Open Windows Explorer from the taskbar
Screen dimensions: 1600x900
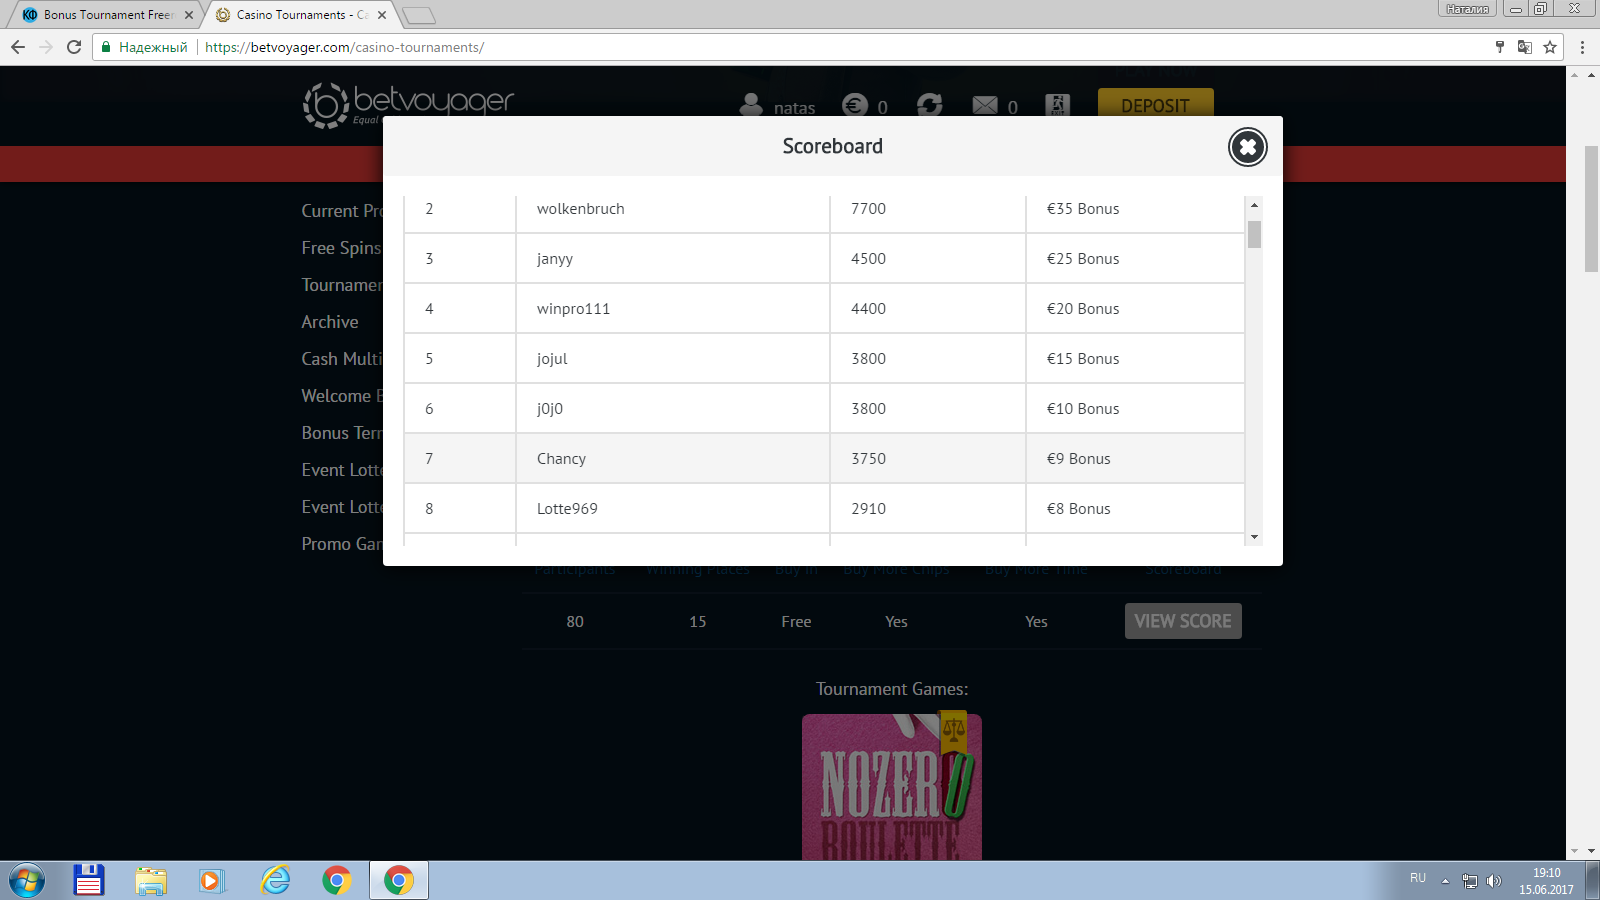pyautogui.click(x=151, y=880)
